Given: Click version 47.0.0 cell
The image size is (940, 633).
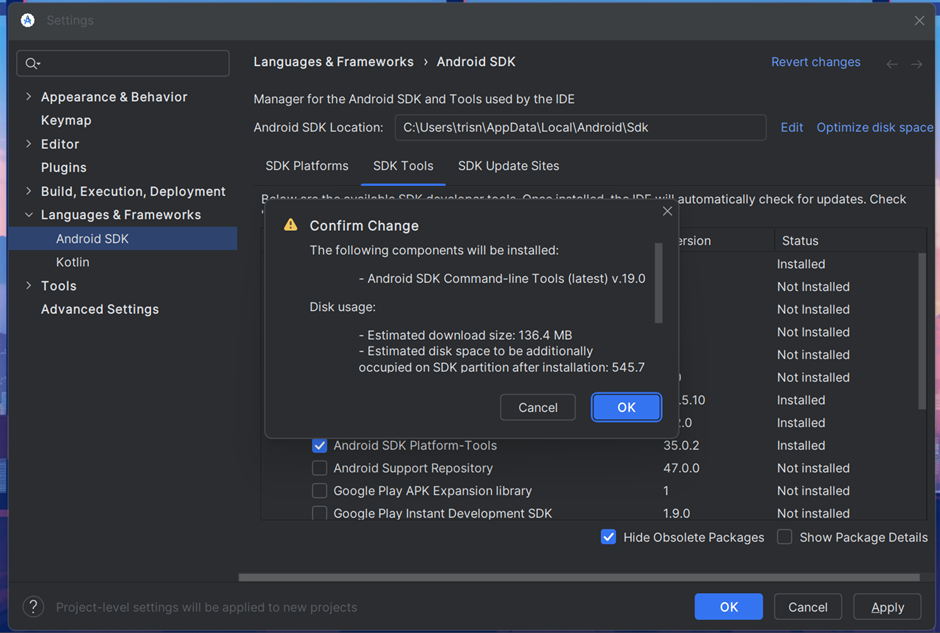Looking at the screenshot, I should (681, 468).
